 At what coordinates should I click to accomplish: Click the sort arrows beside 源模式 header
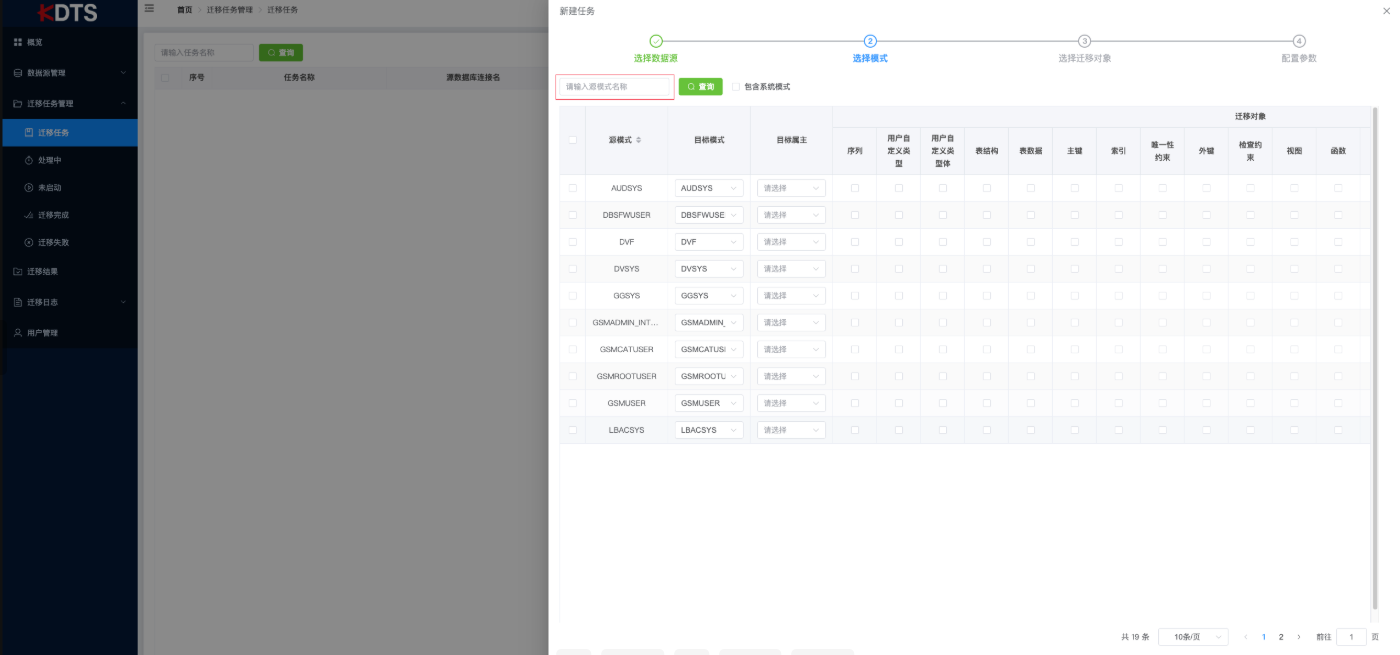click(x=639, y=140)
